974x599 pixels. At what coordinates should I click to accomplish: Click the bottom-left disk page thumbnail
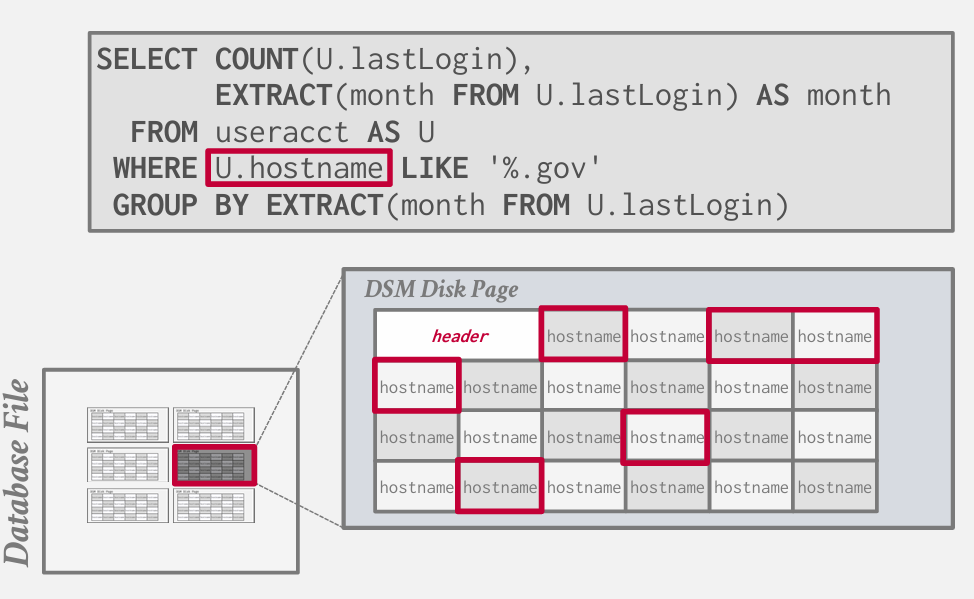pos(127,505)
